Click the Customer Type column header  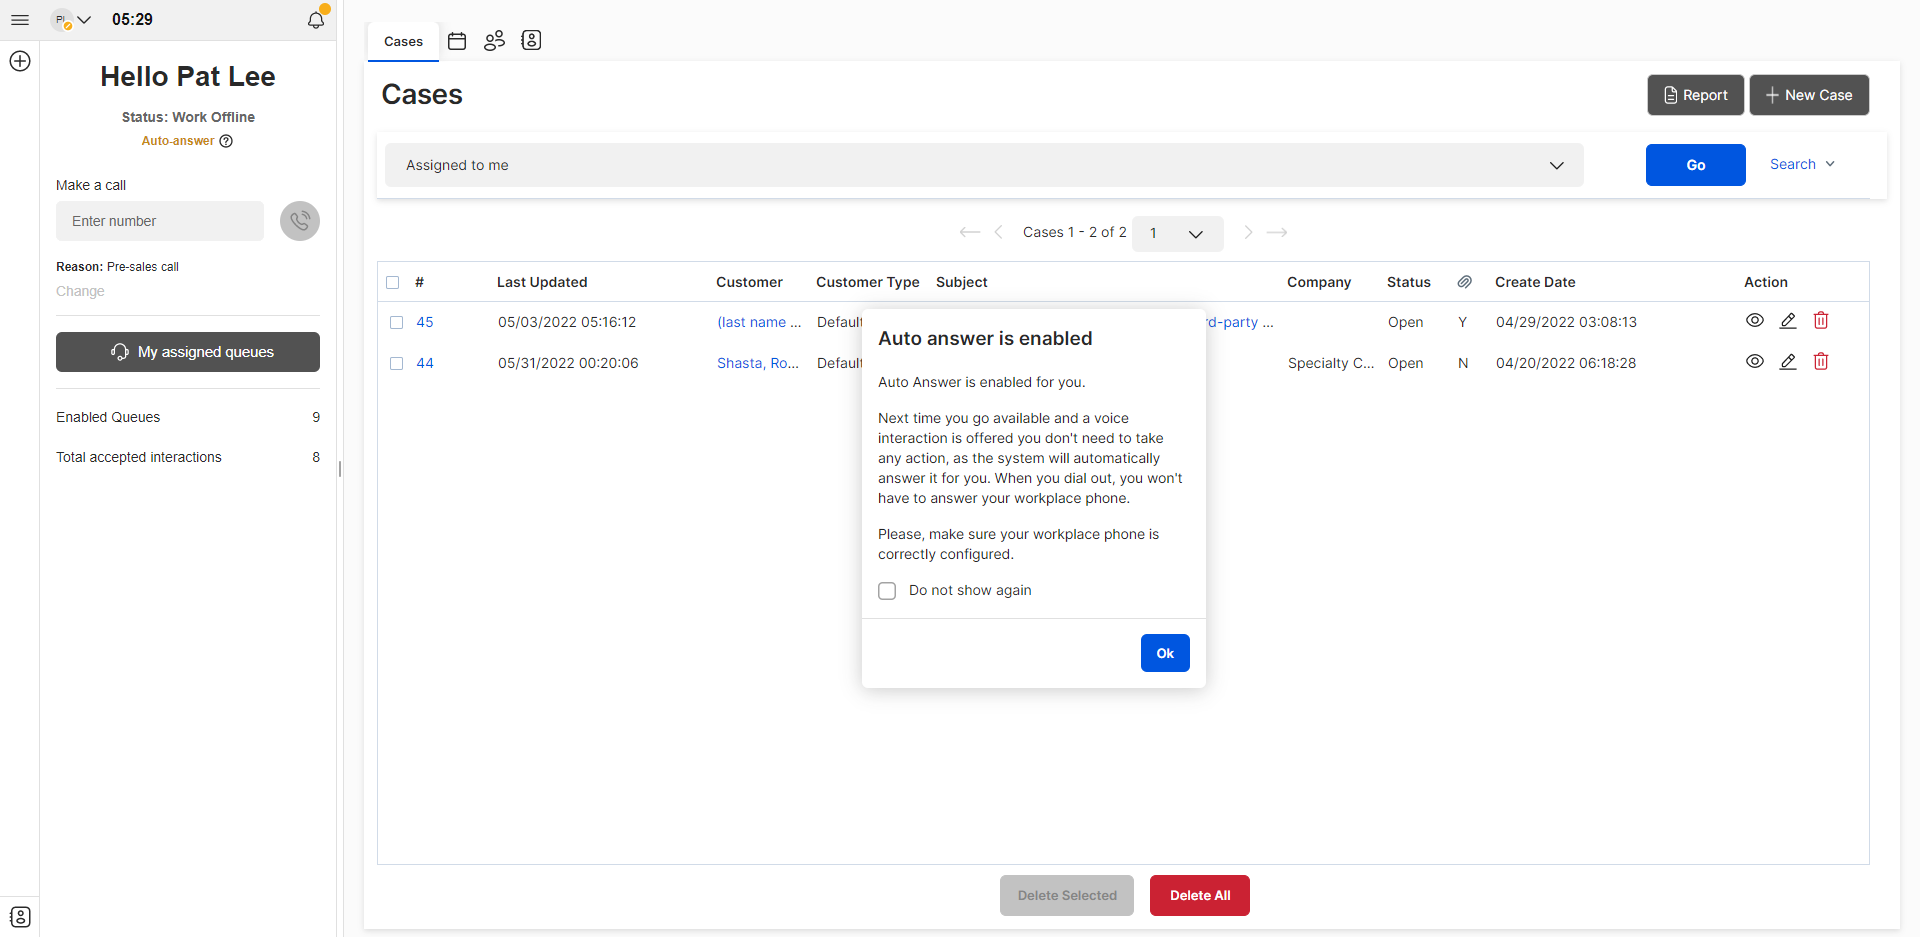point(867,282)
